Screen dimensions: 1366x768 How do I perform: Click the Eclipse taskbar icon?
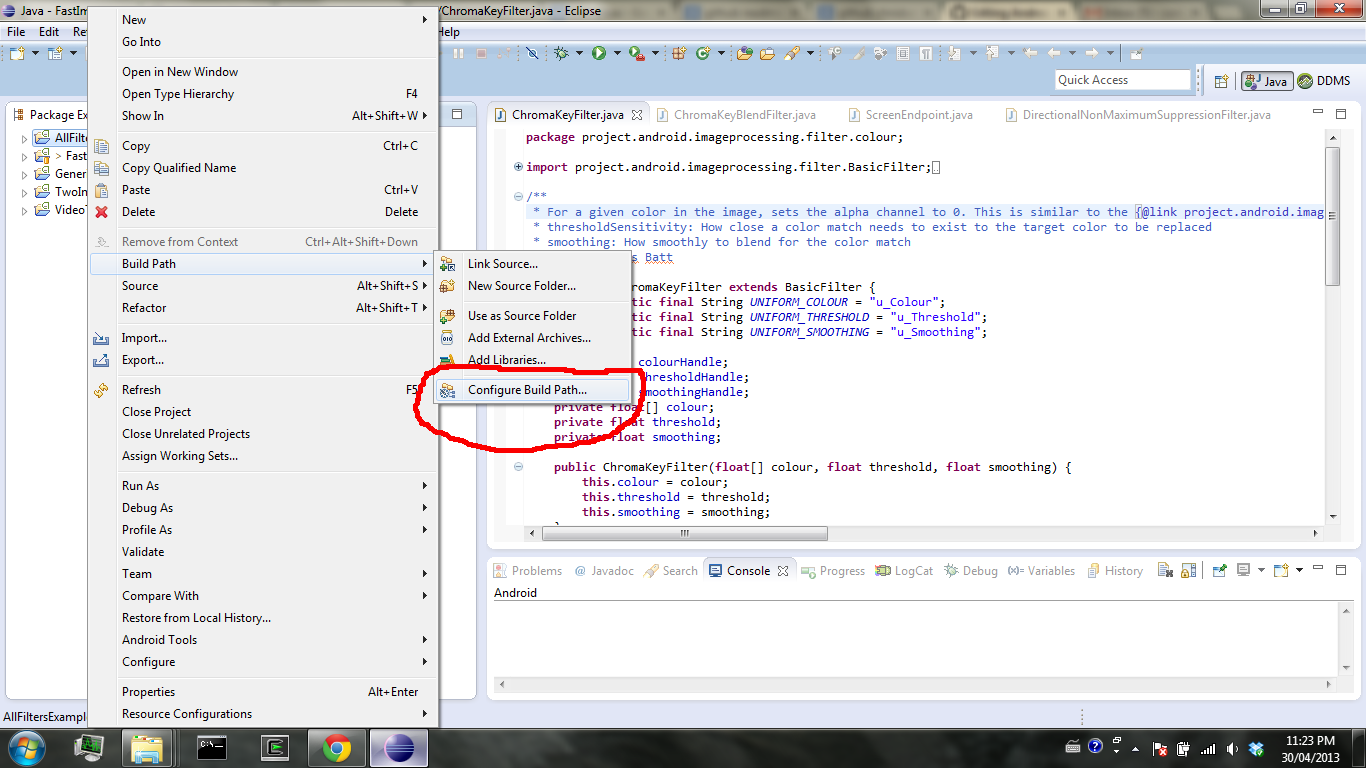pos(399,747)
